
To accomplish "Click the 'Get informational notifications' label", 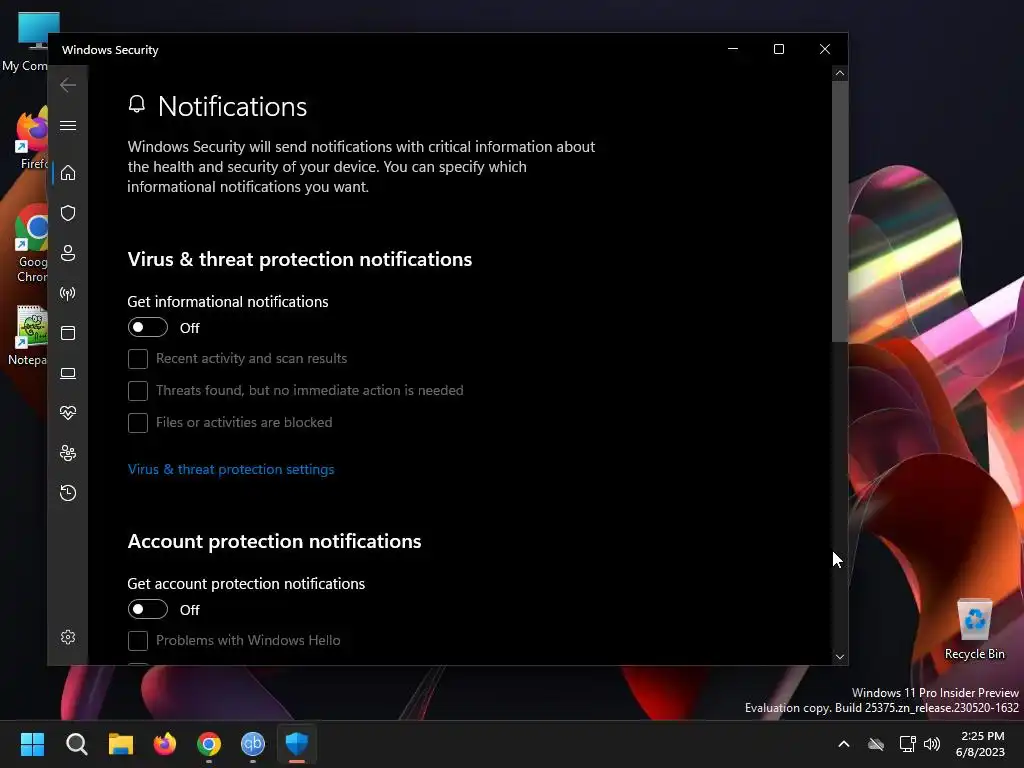I will tap(228, 302).
